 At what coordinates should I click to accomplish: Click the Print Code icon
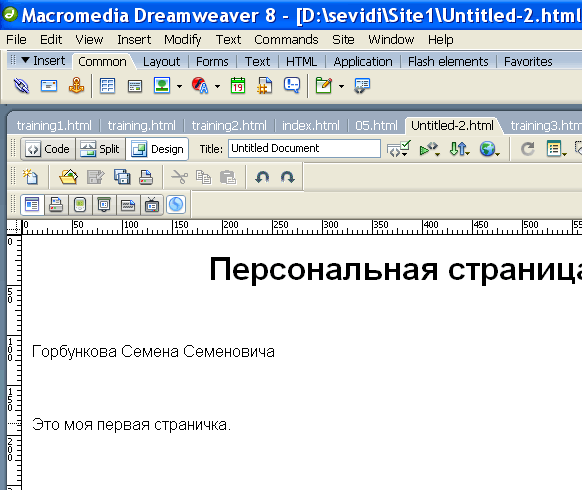click(x=146, y=177)
